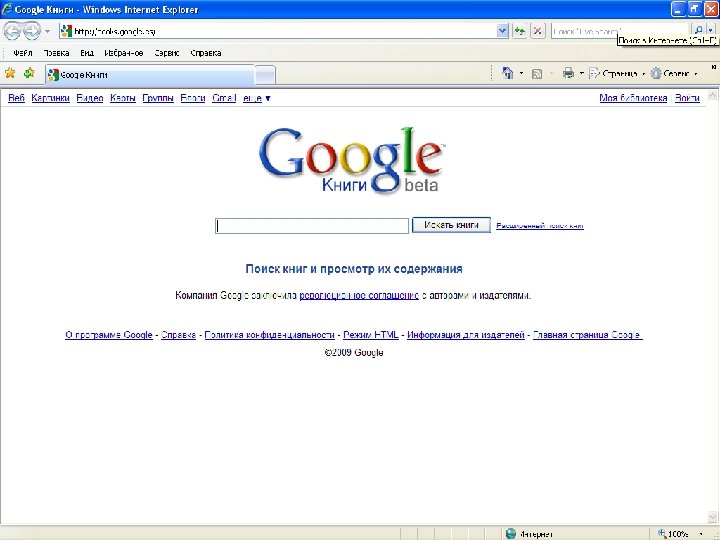Click the Войти sign-in link

tap(687, 98)
